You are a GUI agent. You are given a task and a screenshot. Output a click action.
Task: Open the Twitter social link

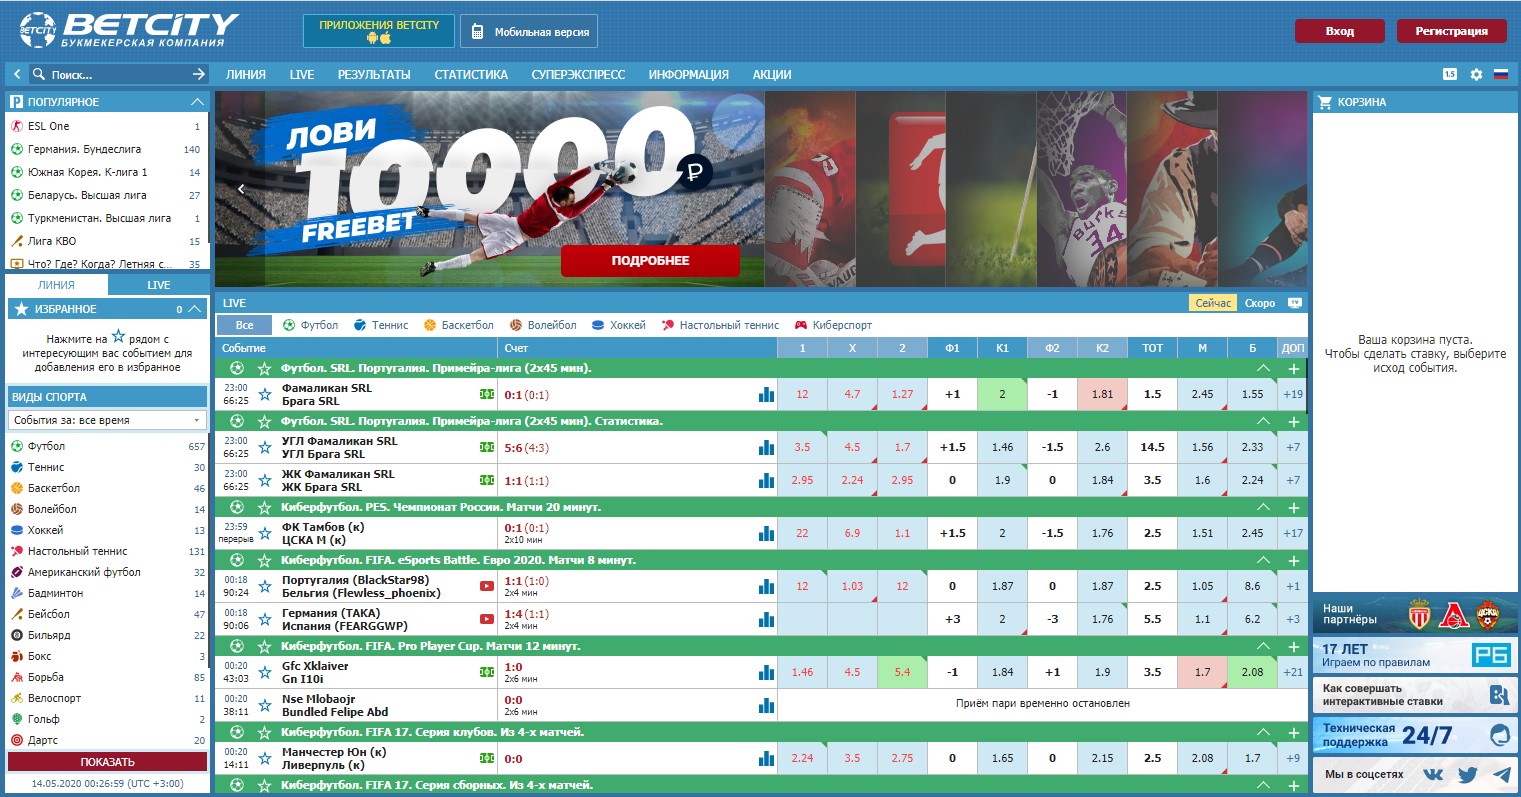(1467, 774)
